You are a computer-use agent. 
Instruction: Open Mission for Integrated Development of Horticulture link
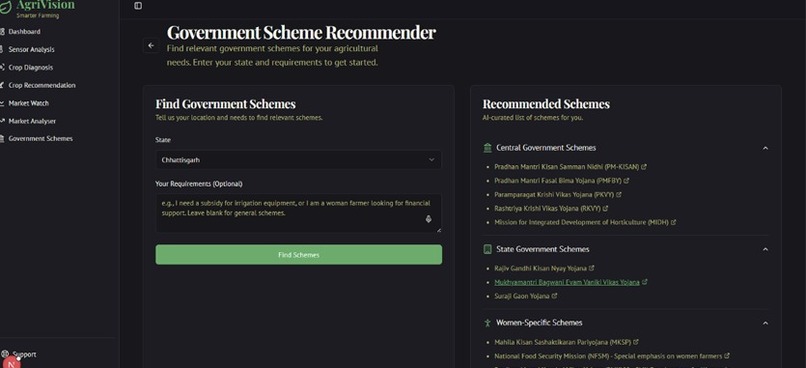[581, 222]
